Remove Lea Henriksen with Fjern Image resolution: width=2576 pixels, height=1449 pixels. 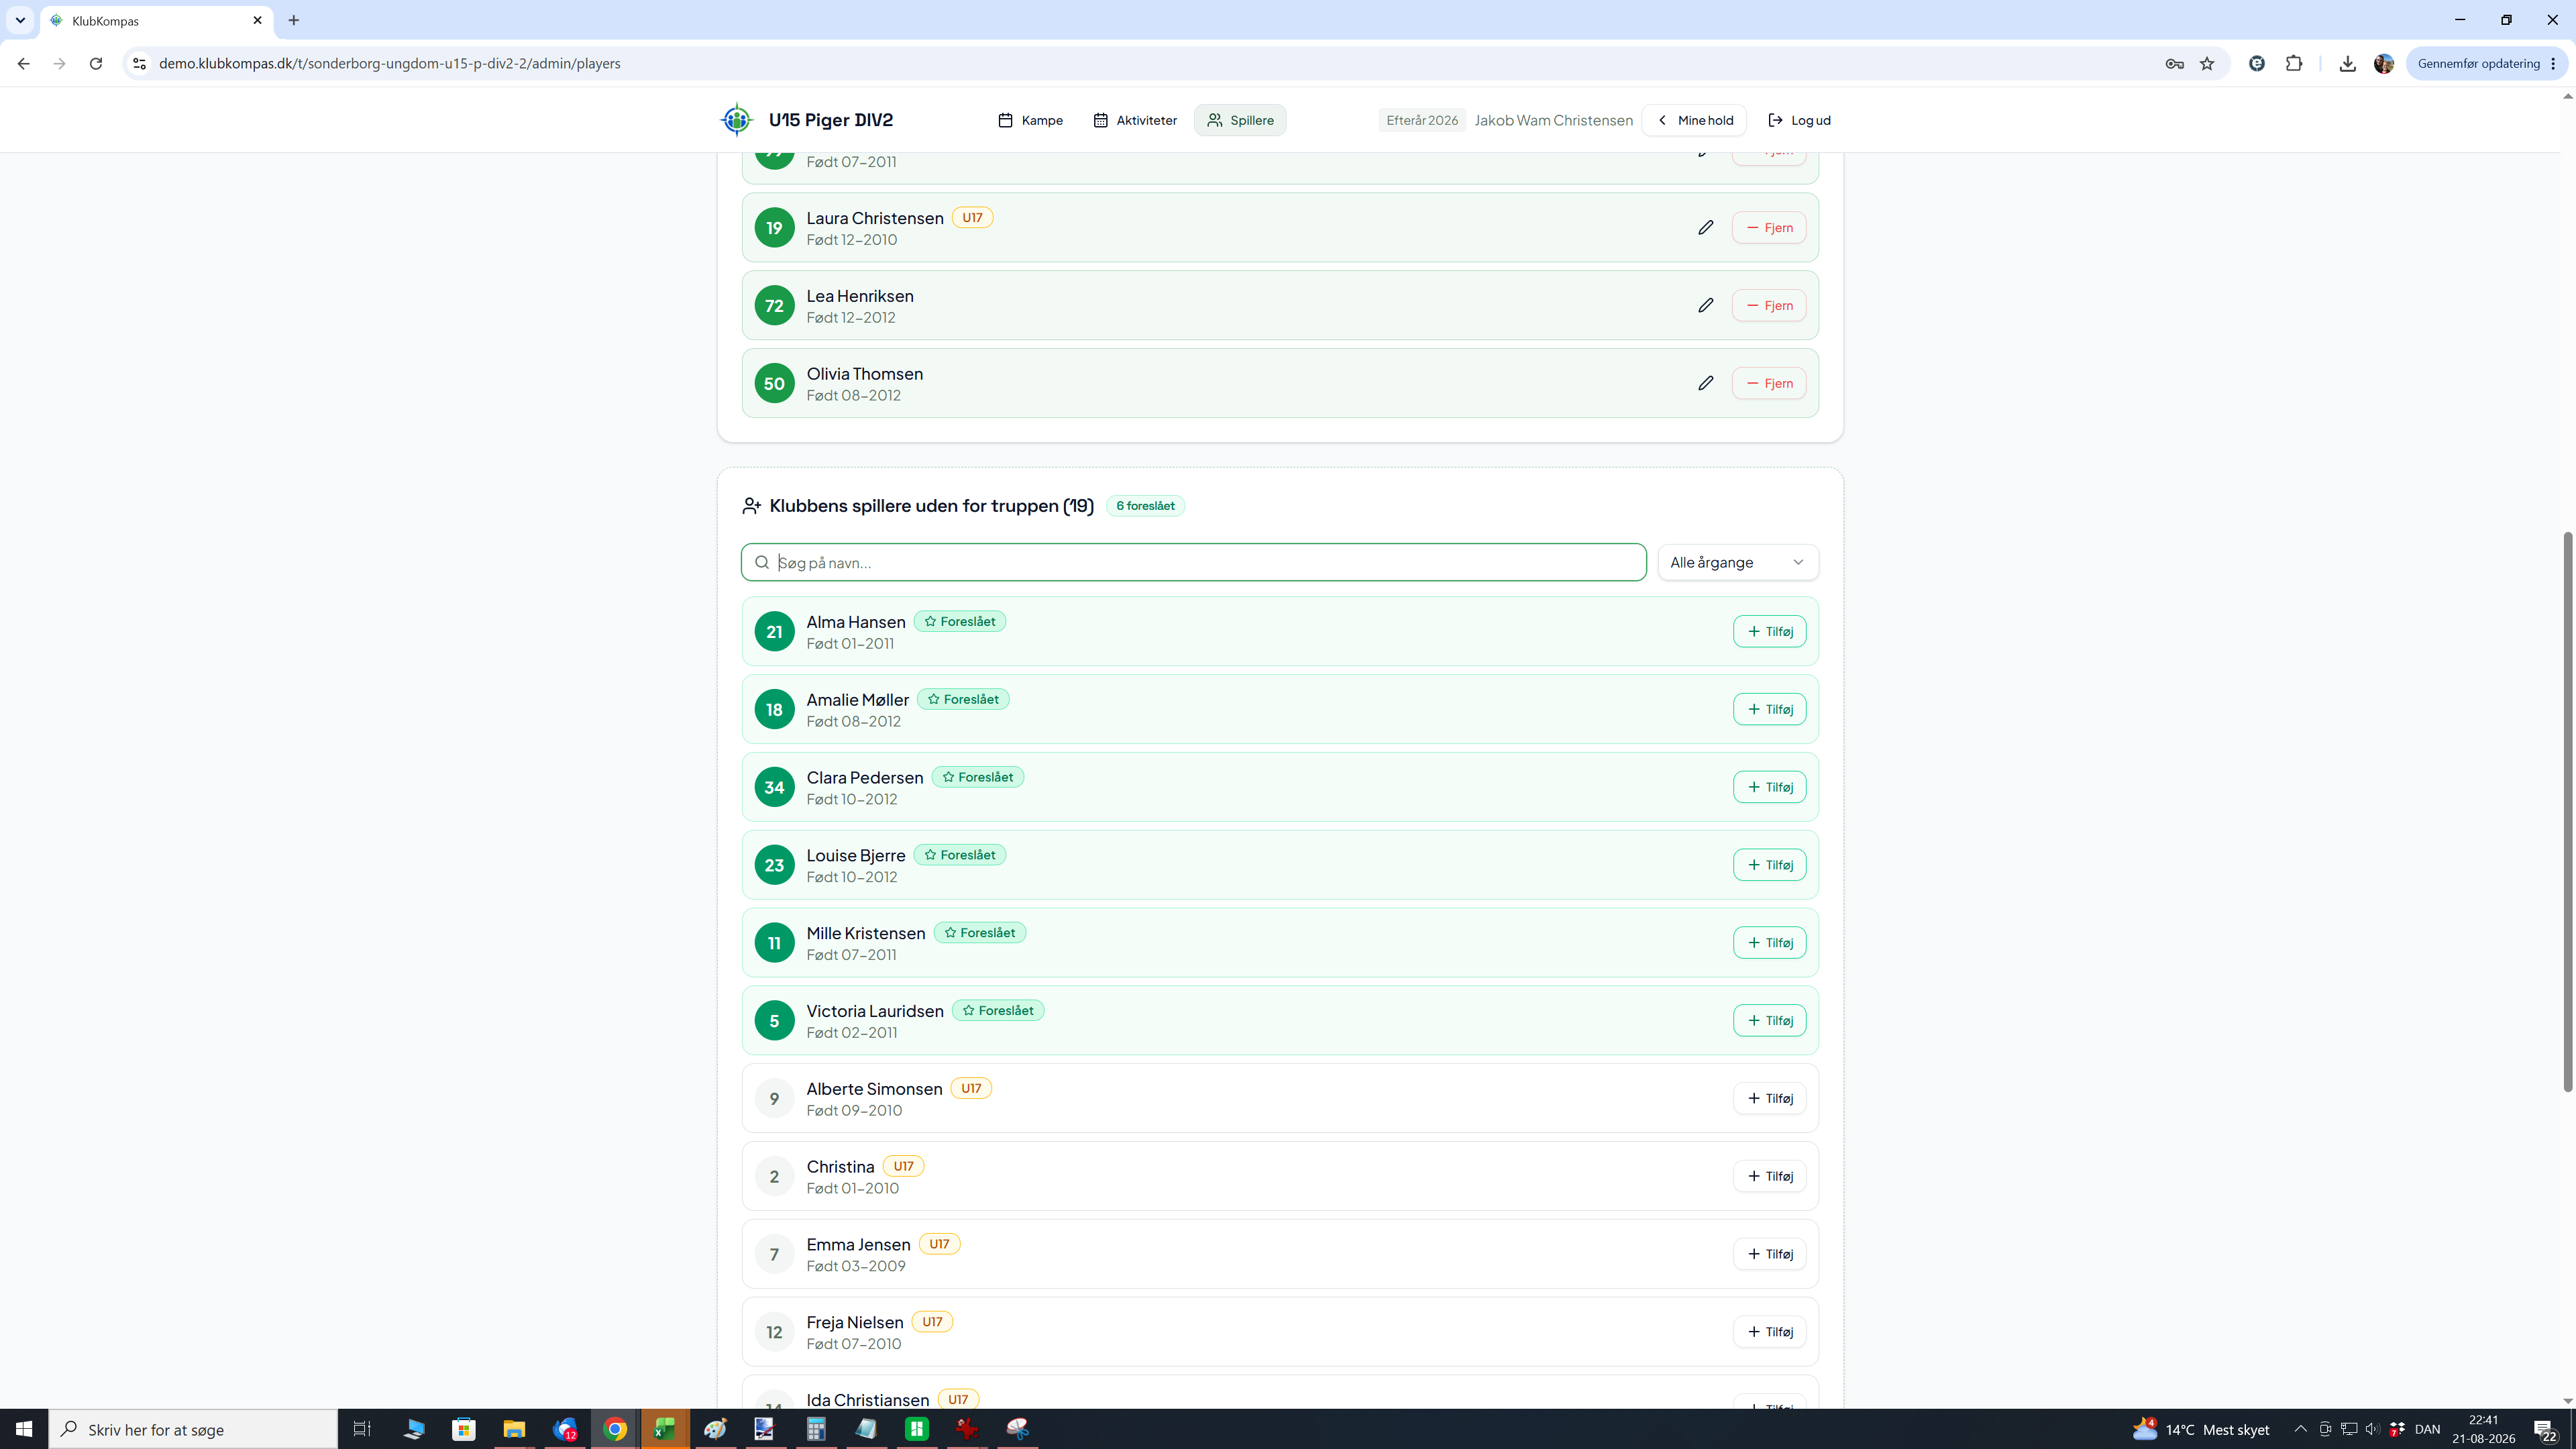coord(1769,306)
